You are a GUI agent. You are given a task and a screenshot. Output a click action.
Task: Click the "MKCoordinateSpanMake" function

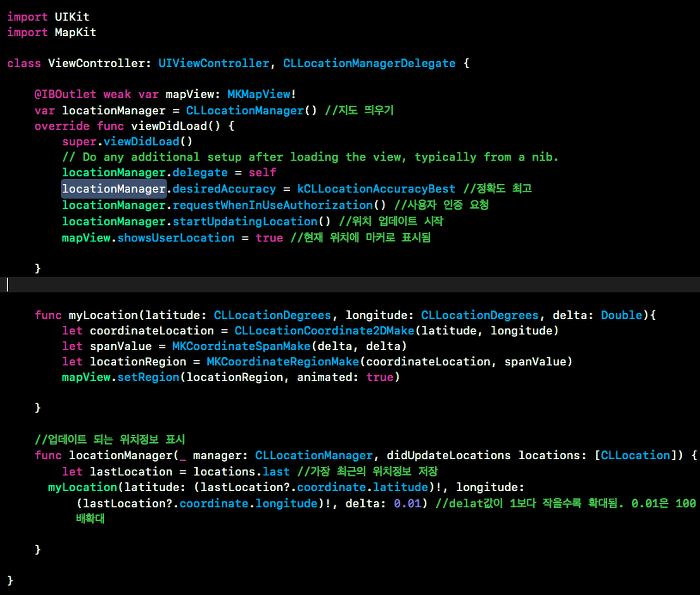(242, 347)
